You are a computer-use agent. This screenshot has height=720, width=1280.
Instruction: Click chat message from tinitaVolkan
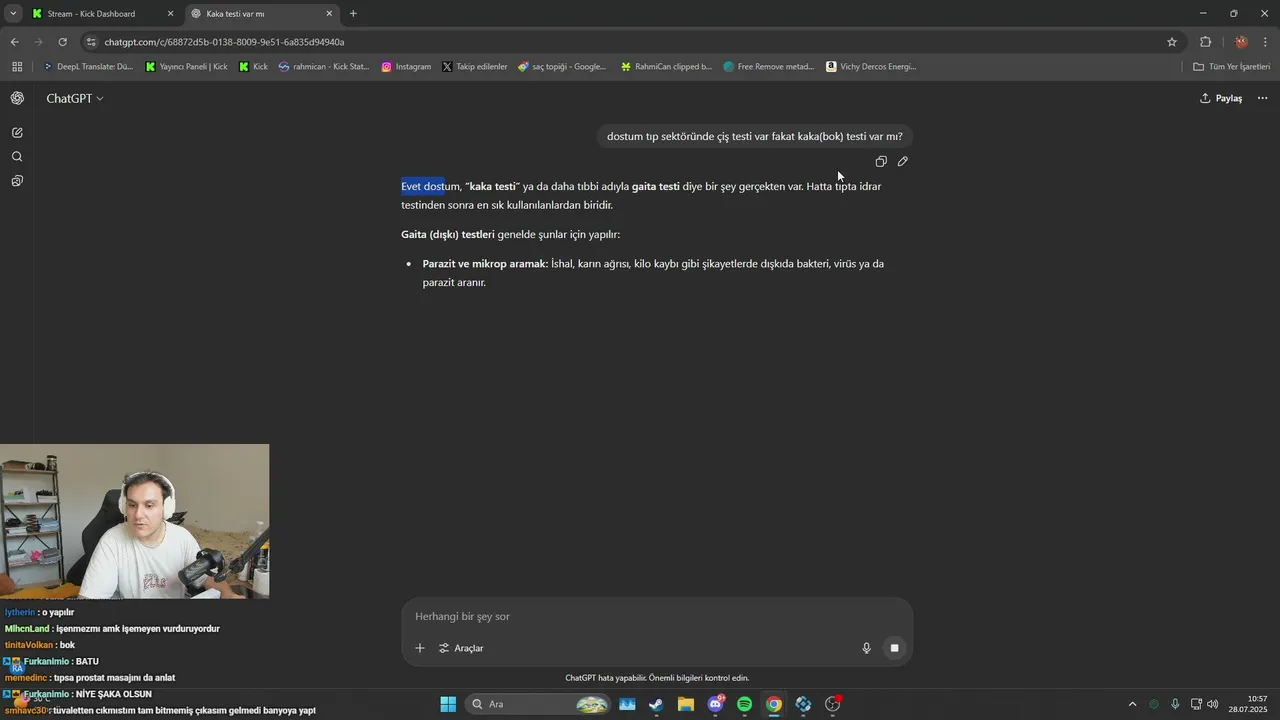(40, 645)
